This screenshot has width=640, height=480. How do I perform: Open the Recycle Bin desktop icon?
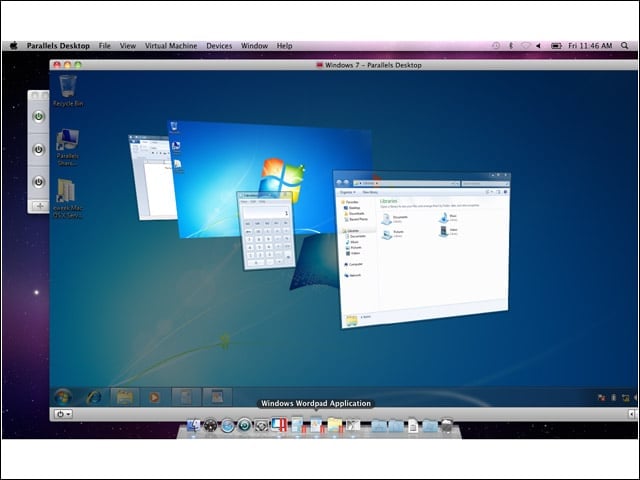(68, 91)
